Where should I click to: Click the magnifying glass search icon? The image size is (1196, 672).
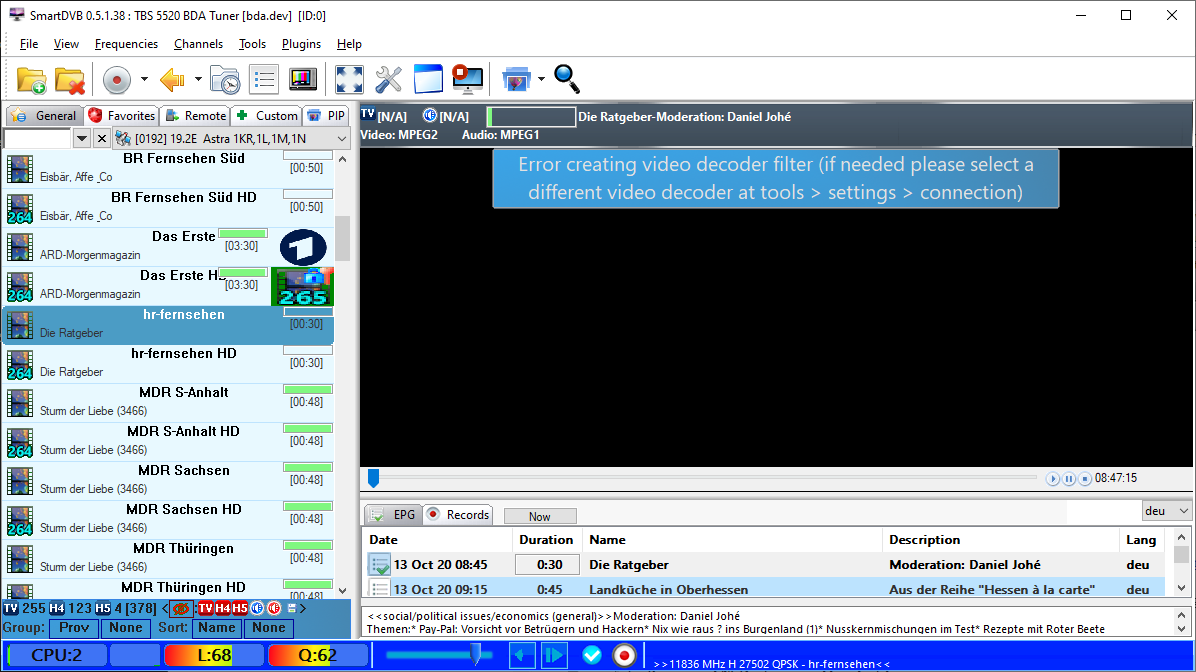coord(567,79)
